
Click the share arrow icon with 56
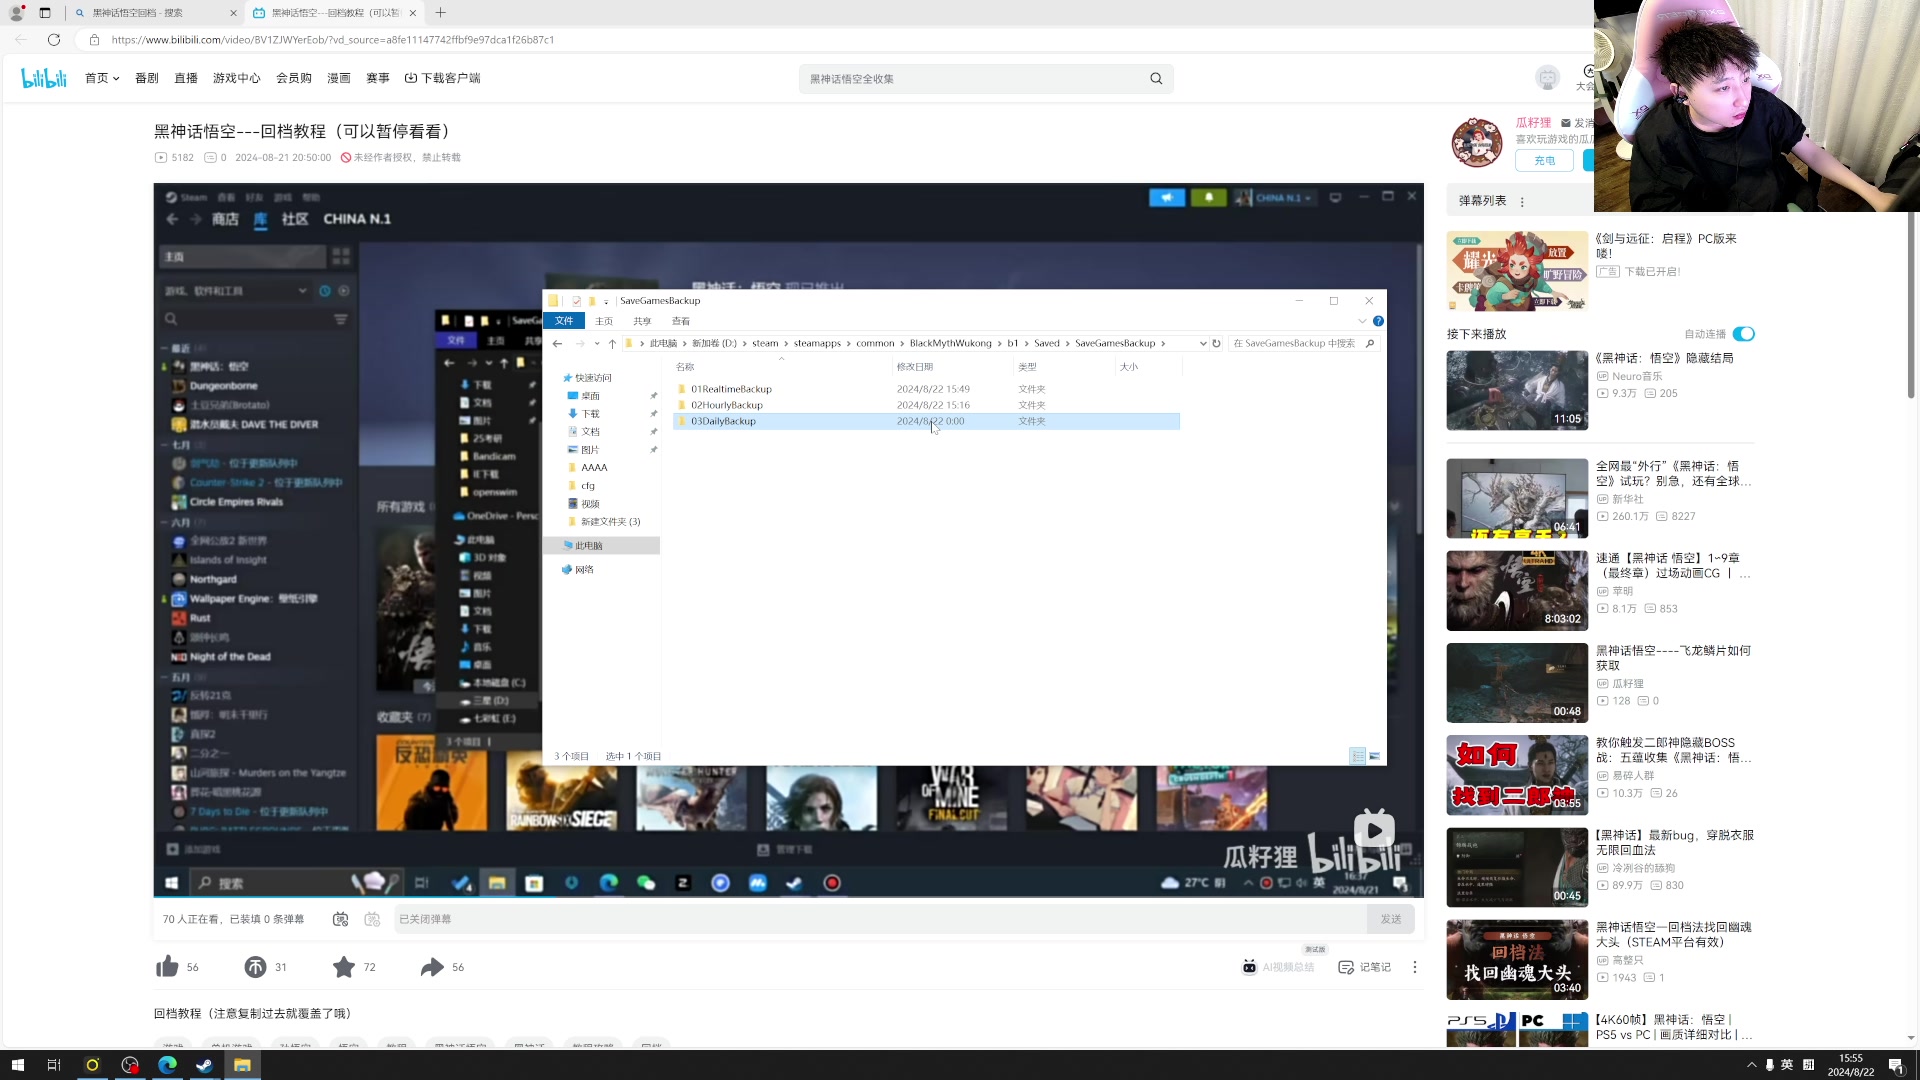(x=432, y=967)
